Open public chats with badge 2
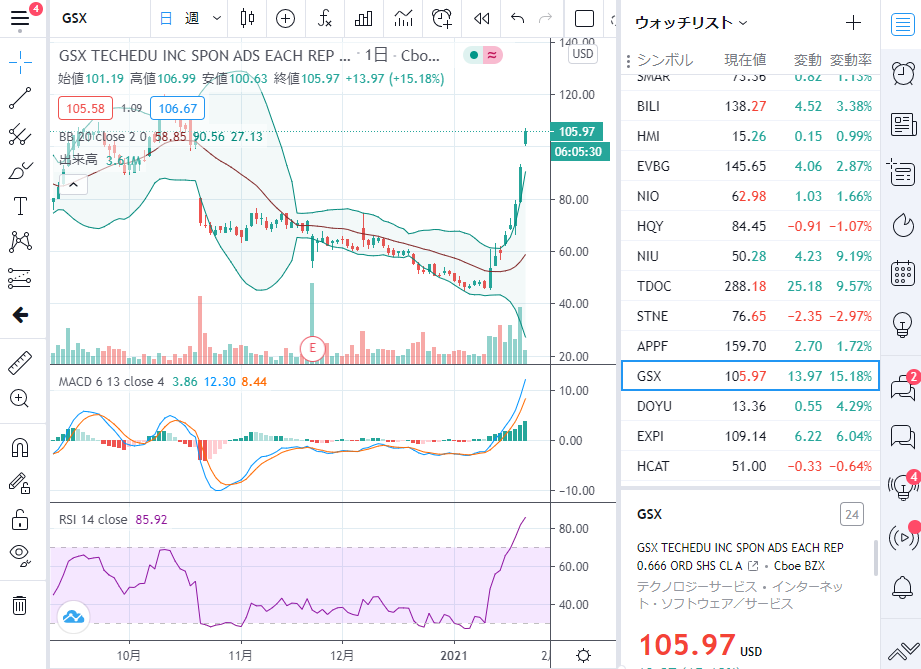Image resolution: width=921 pixels, height=669 pixels. [x=902, y=387]
